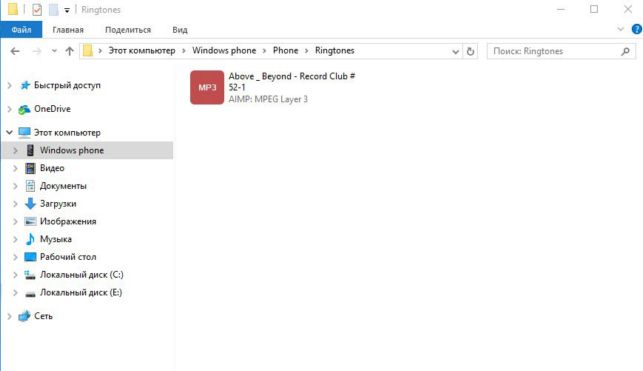Open the Поделиться ribbon tab
Image resolution: width=643 pixels, height=371 pixels.
point(128,30)
